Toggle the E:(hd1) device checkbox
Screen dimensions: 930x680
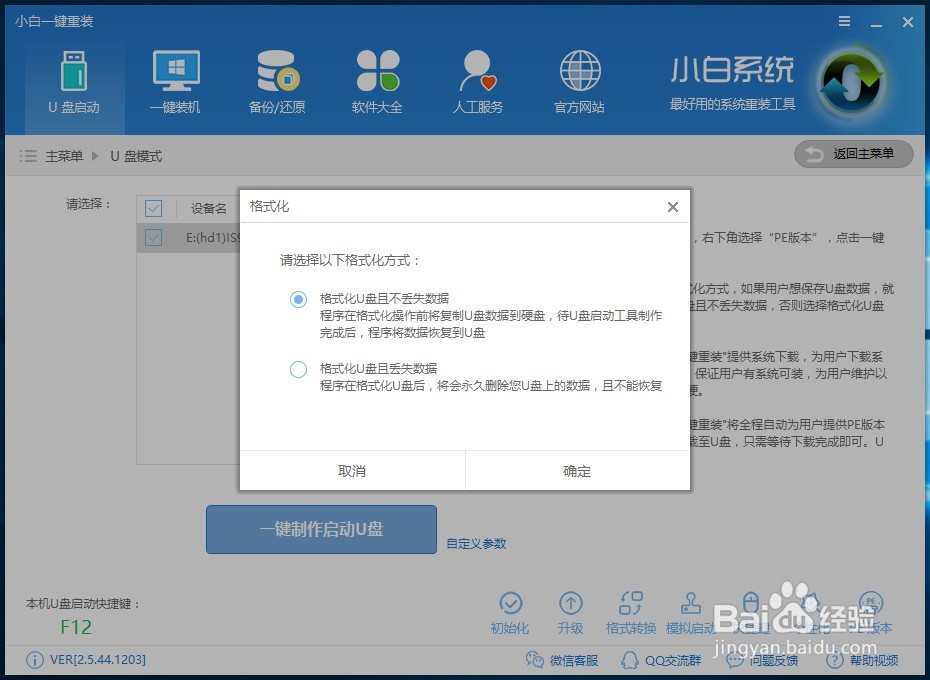click(x=154, y=238)
